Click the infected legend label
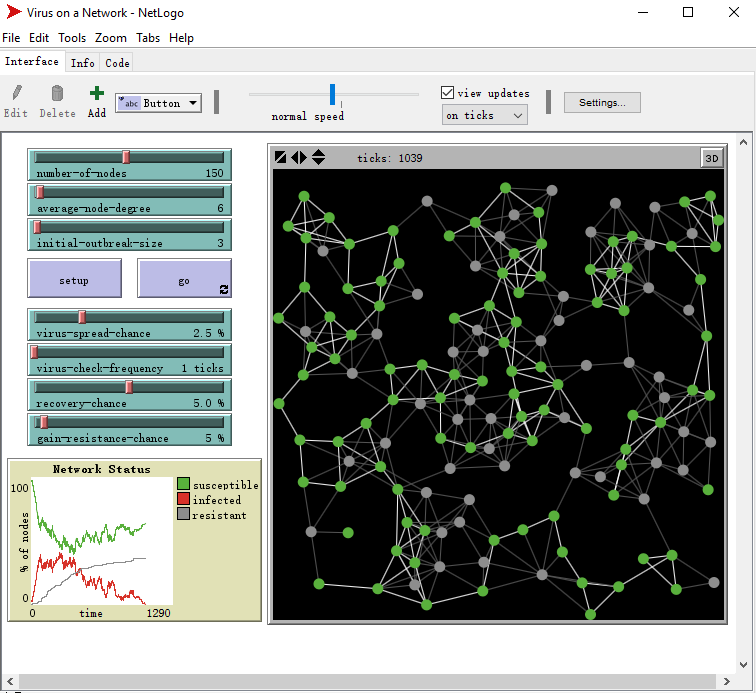The image size is (756, 693). point(216,500)
